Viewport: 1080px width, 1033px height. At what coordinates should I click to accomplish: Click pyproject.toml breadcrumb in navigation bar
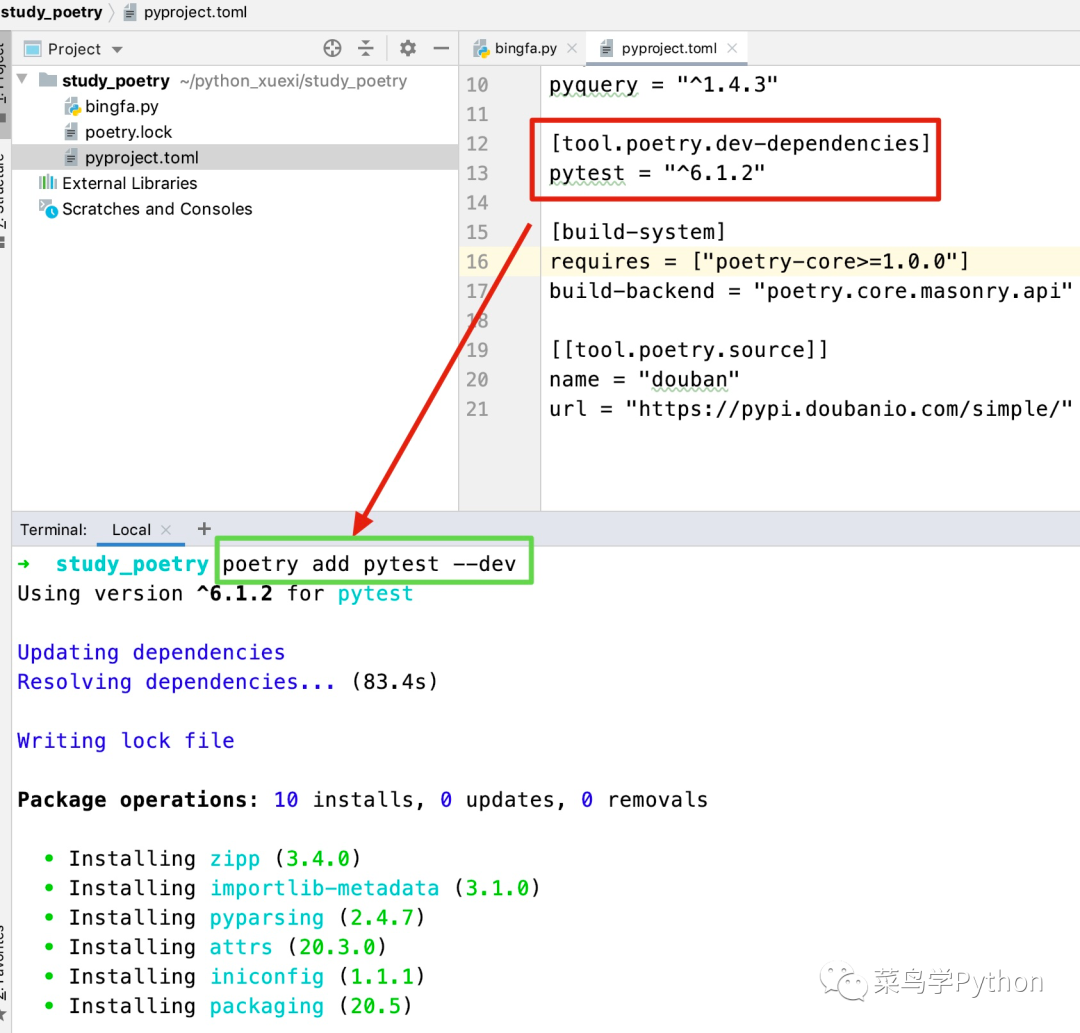tap(195, 12)
